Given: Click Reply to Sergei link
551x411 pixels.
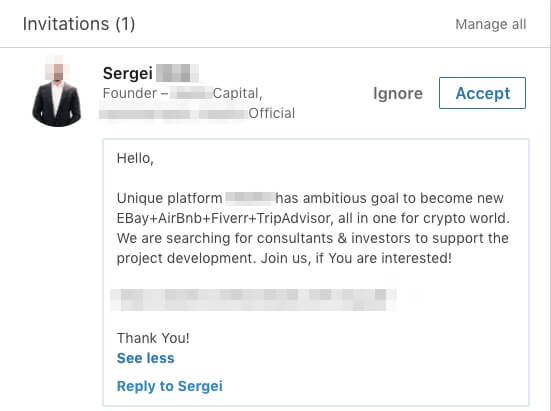Looking at the screenshot, I should point(170,386).
